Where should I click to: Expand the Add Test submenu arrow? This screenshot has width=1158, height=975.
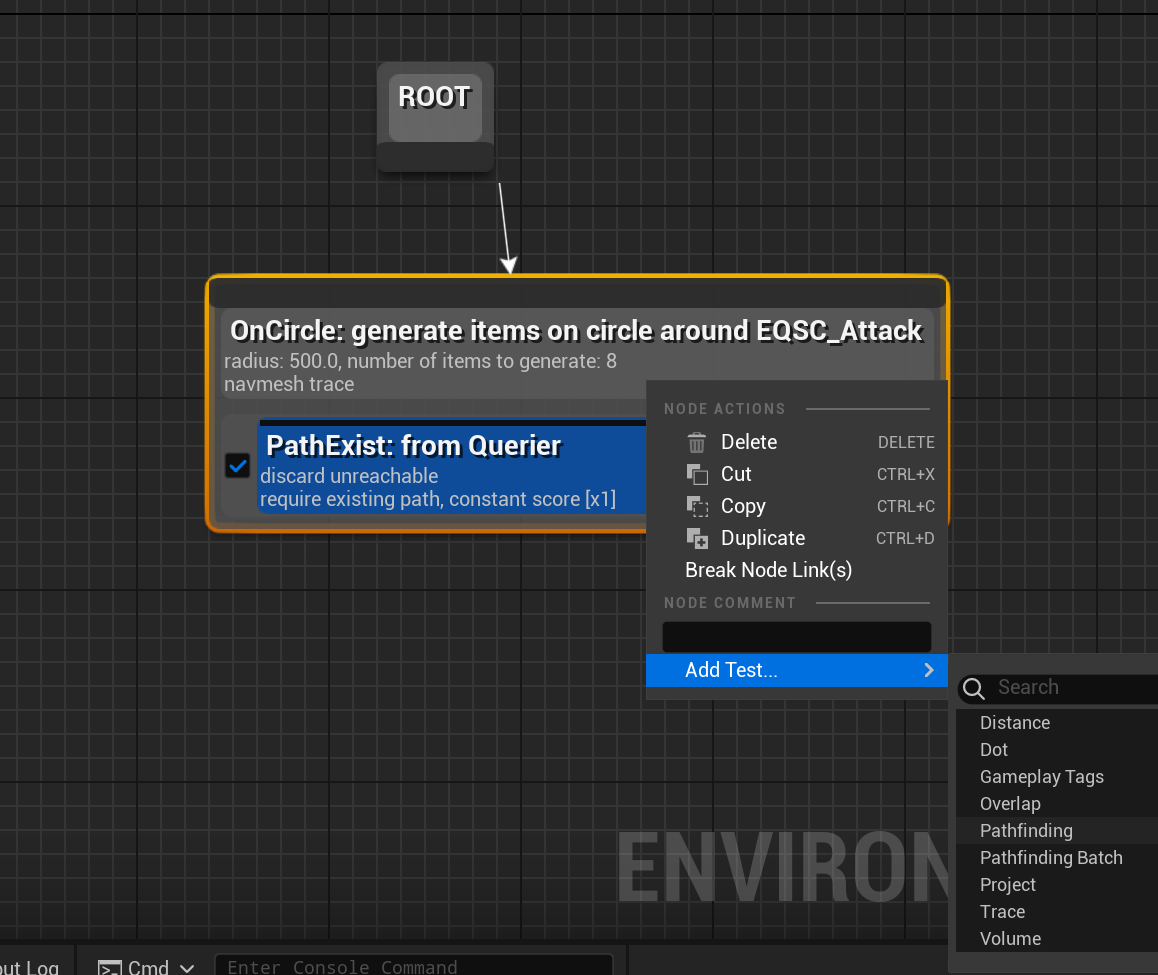(x=929, y=670)
